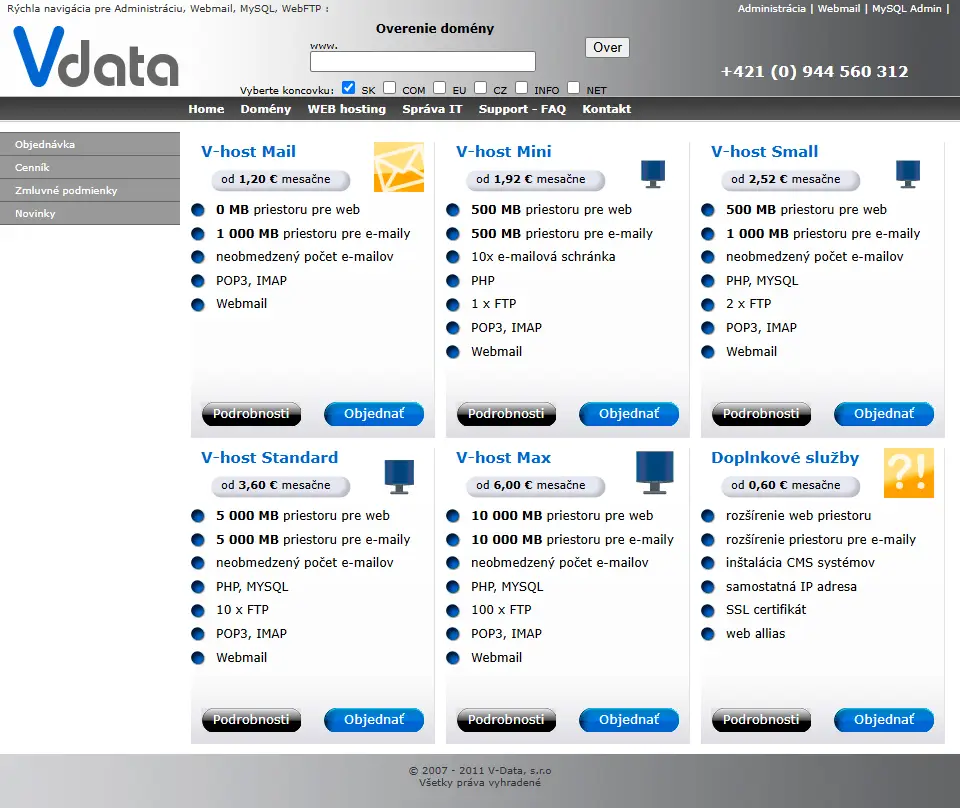Click Podrobnosti for V-host Mini

506,414
